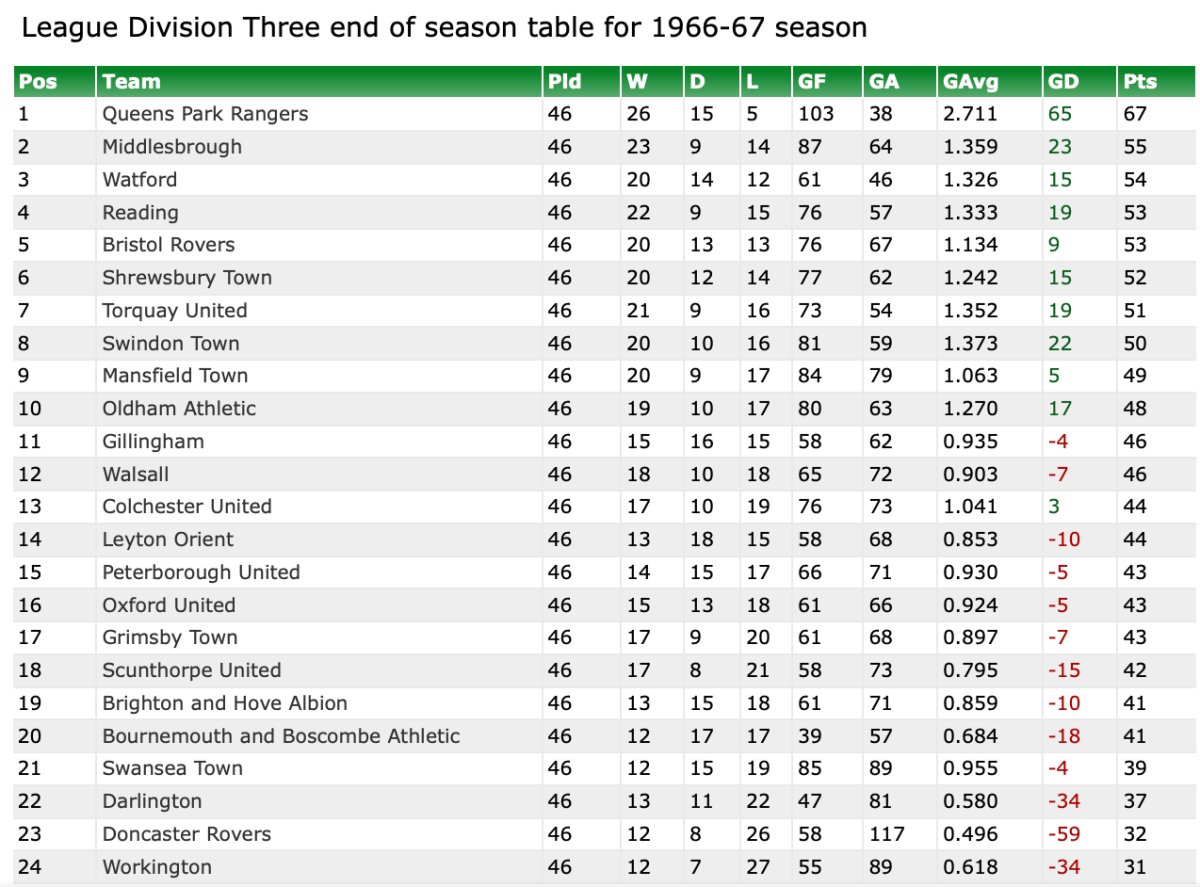The image size is (1200, 887).
Task: Sort the table by Pts header
Action: [1140, 82]
